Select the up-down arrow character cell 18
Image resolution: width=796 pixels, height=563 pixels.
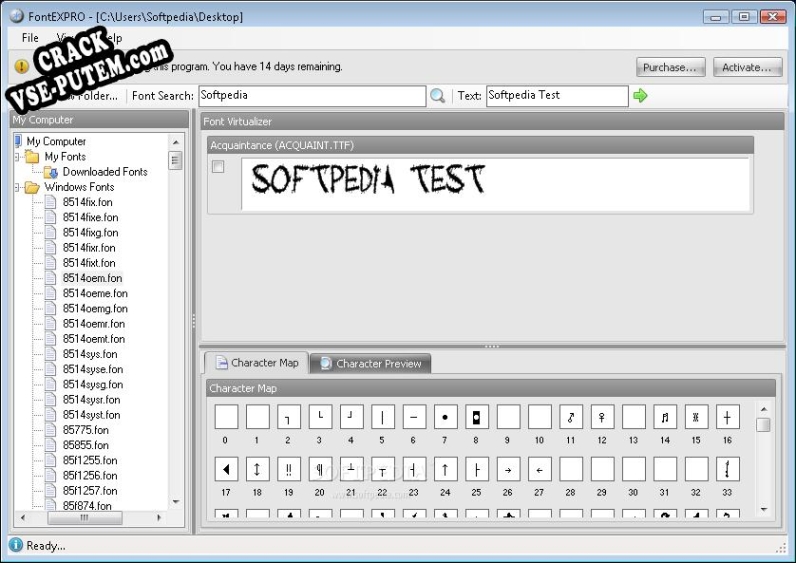point(257,469)
